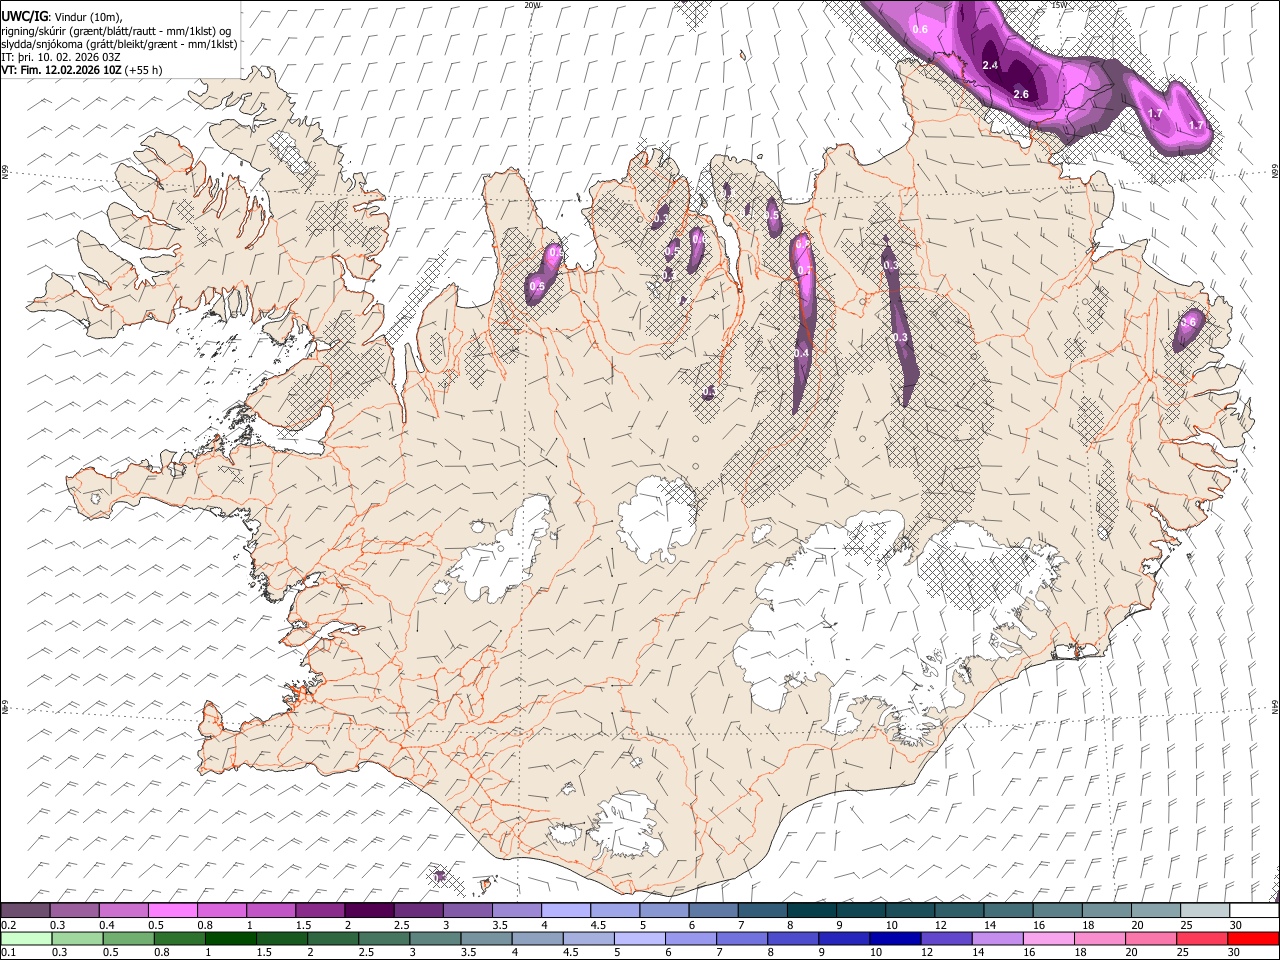Click the UWC/IG title text

24,16
